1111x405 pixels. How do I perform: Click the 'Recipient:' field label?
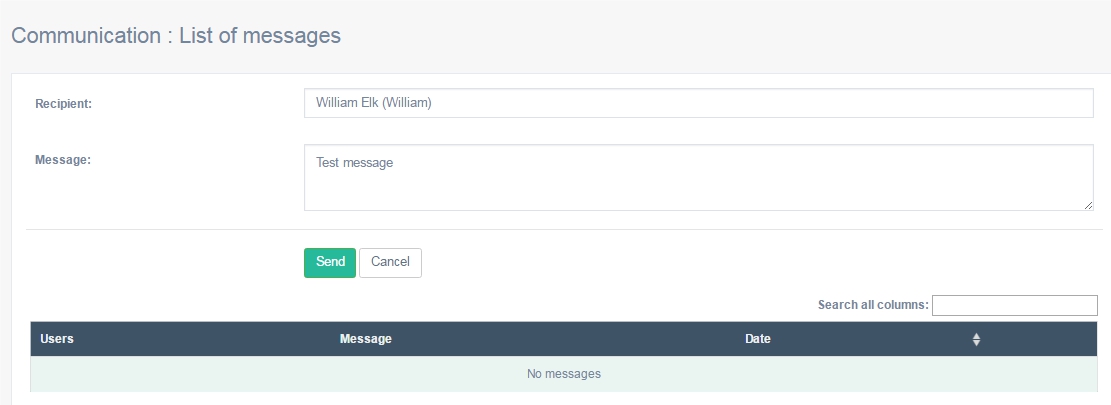[64, 104]
